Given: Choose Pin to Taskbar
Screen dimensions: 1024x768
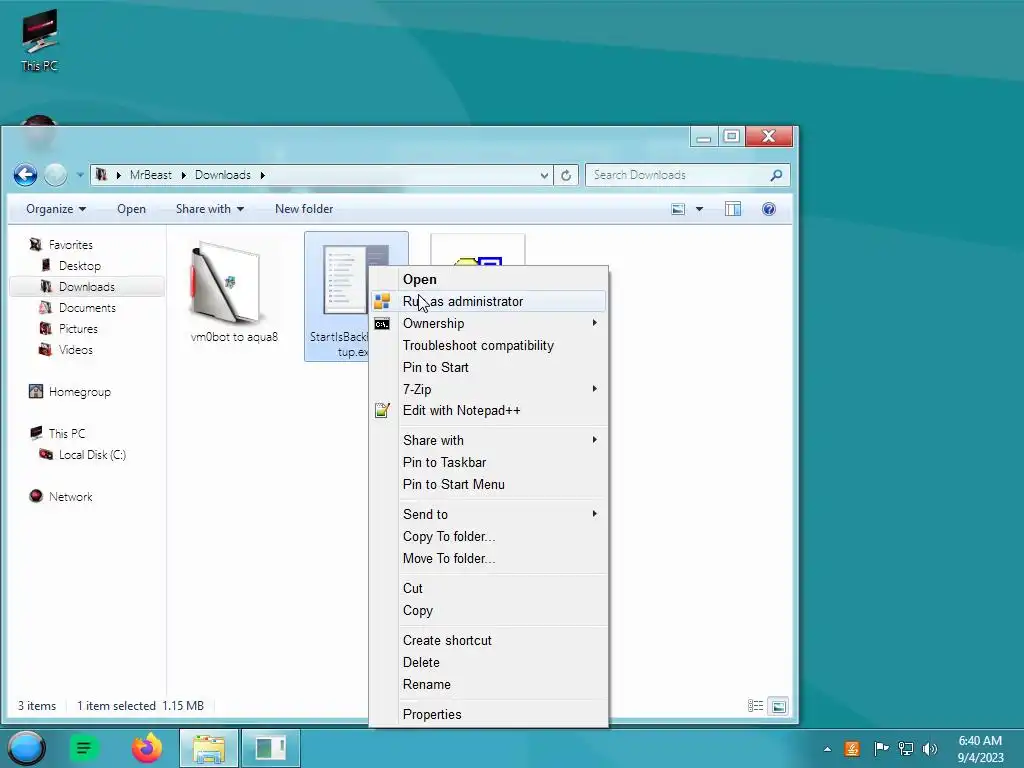Looking at the screenshot, I should (488, 462).
